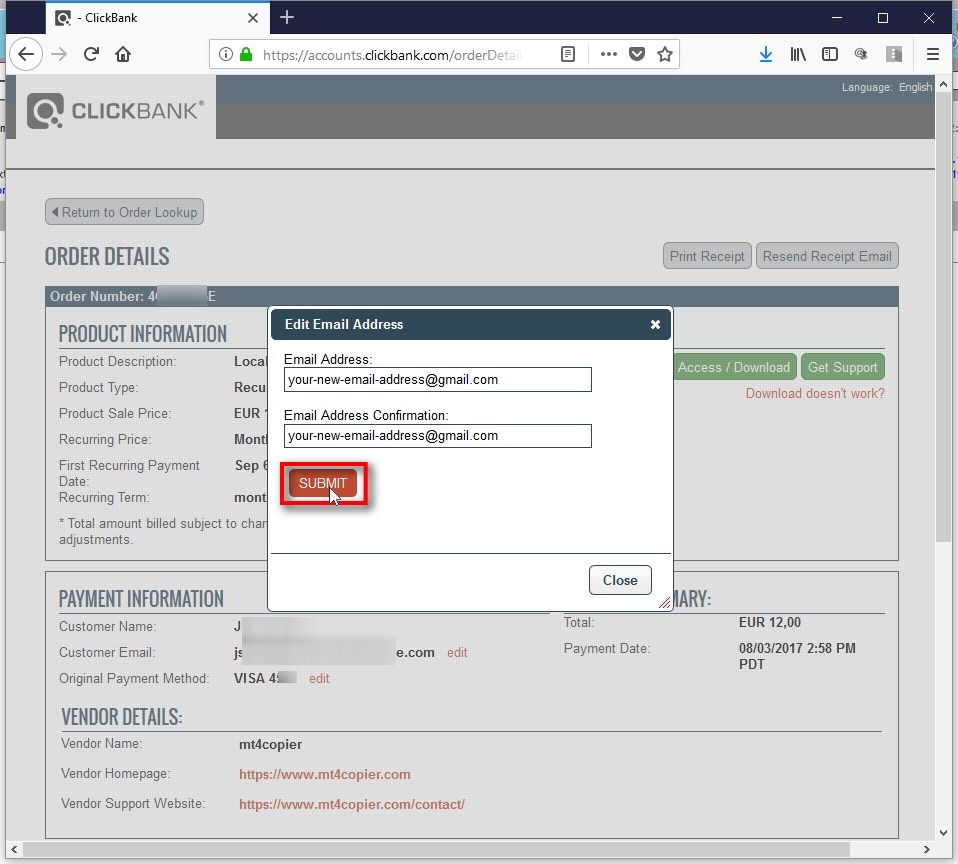The width and height of the screenshot is (958, 864).
Task: Click the "EUR 12,00" total value
Action: (770, 622)
